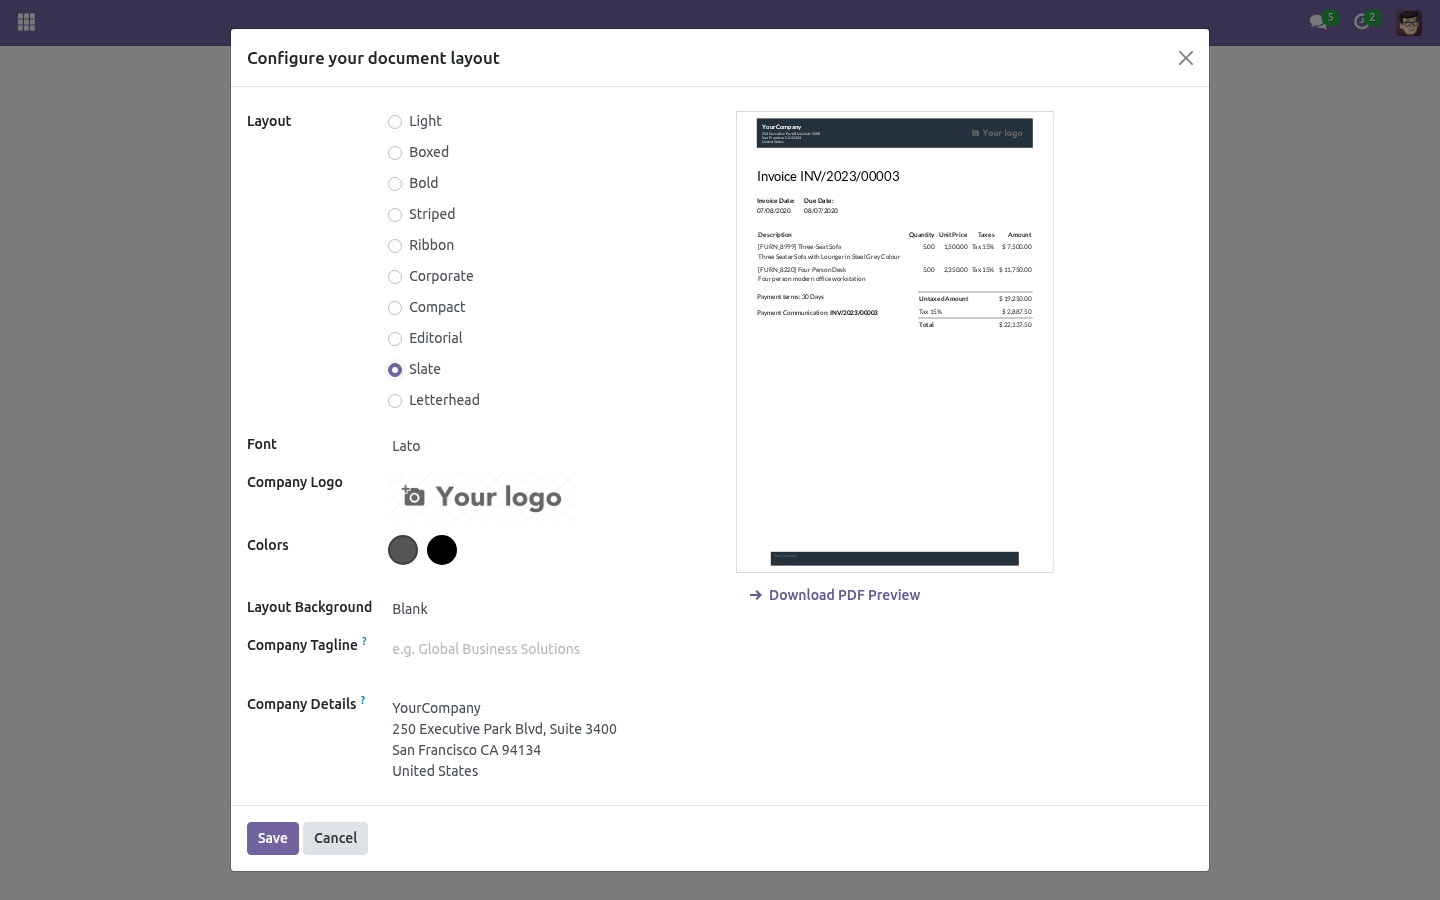Click the arrow icon beside Download PDF Preview
1440x900 pixels.
pos(756,595)
